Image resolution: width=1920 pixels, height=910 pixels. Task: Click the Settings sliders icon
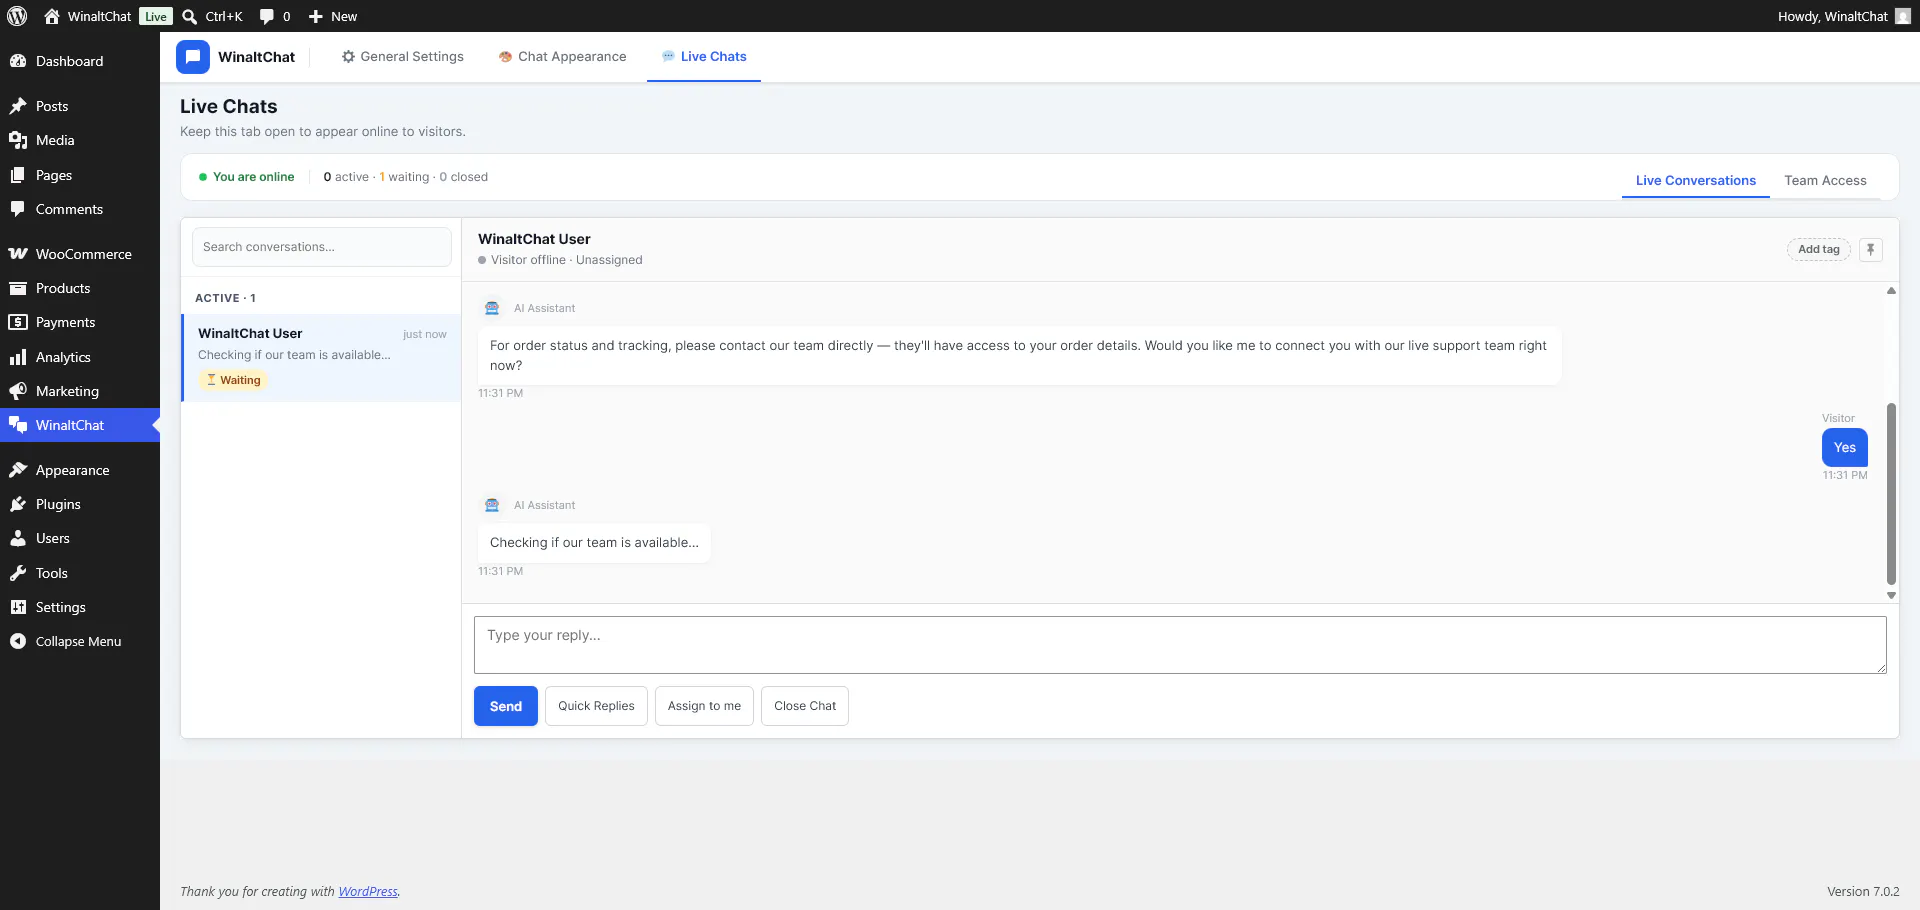[18, 607]
